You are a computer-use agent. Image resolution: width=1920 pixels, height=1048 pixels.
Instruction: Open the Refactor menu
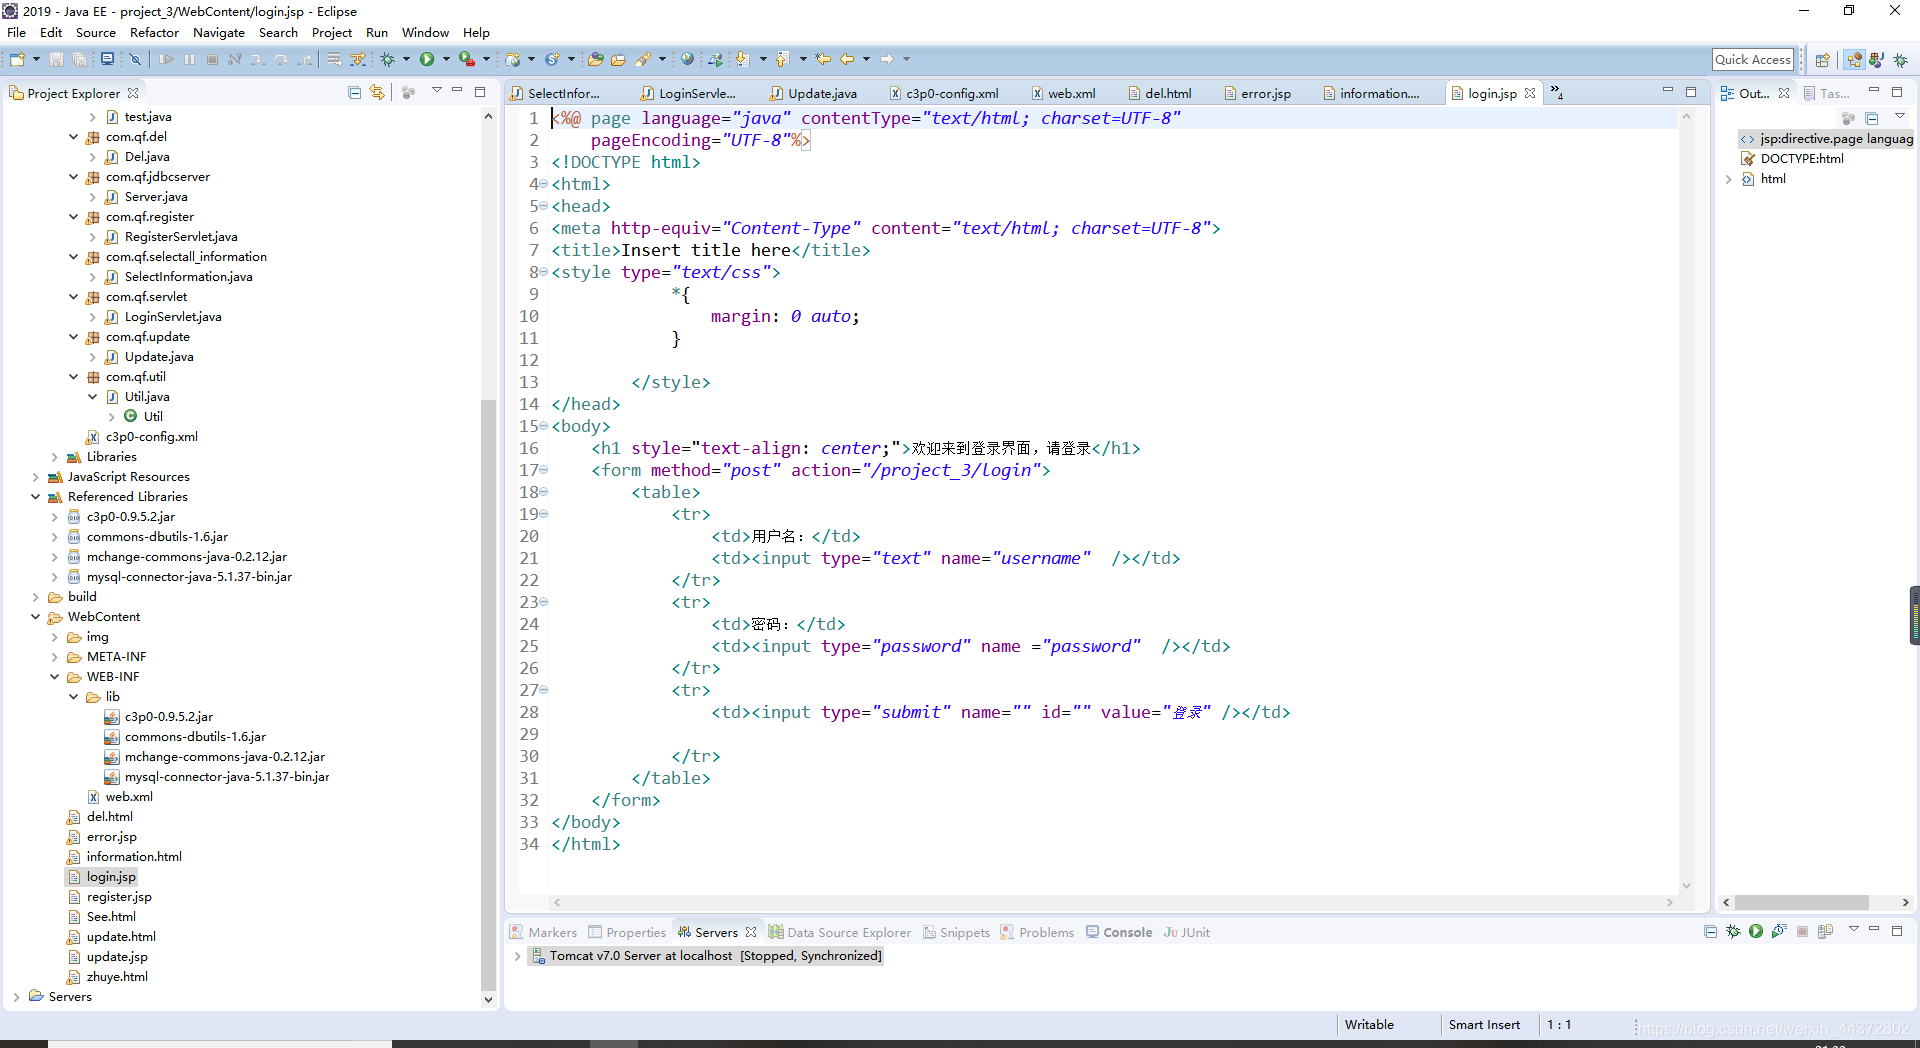point(154,32)
